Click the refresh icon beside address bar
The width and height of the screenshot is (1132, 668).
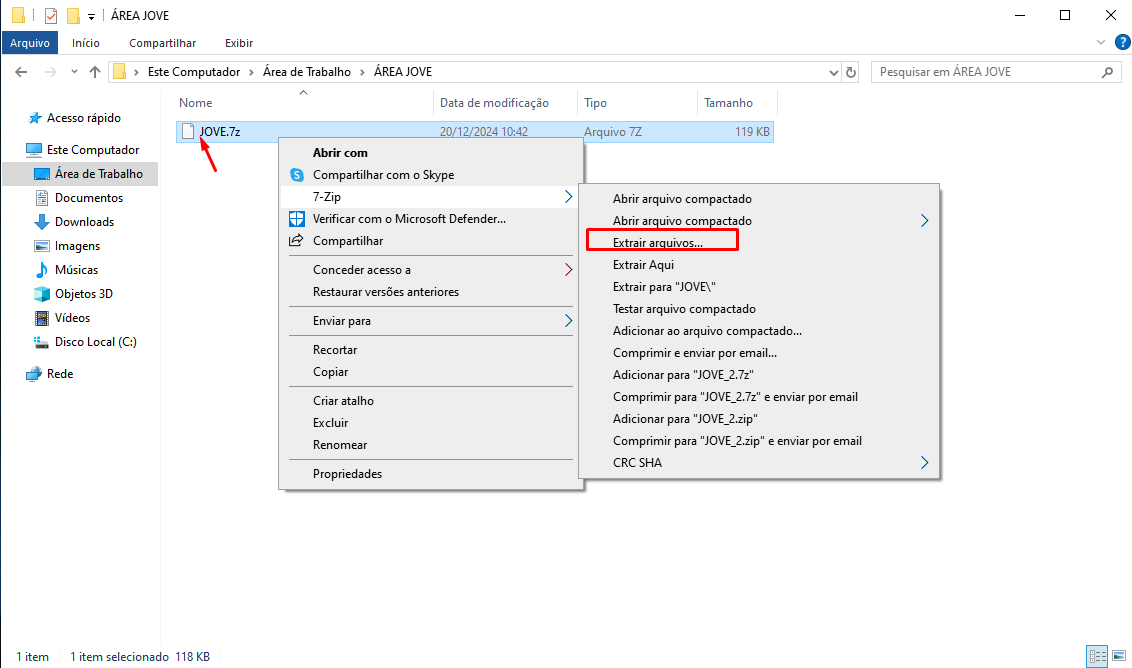point(851,72)
